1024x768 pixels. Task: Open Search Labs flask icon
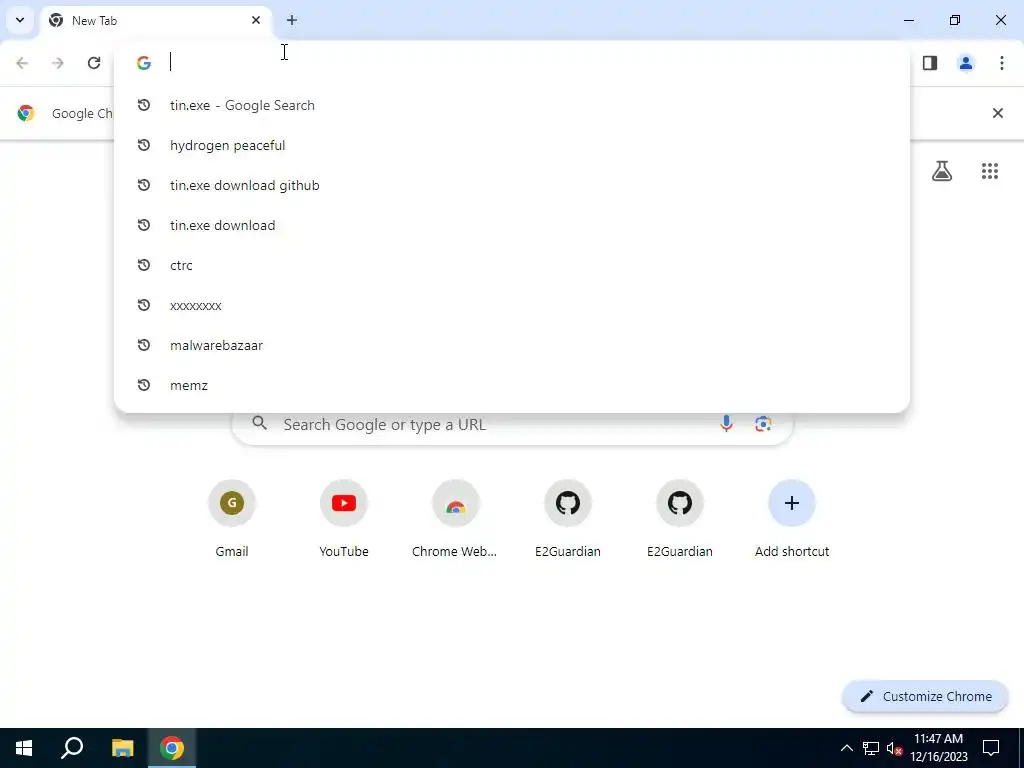click(942, 171)
